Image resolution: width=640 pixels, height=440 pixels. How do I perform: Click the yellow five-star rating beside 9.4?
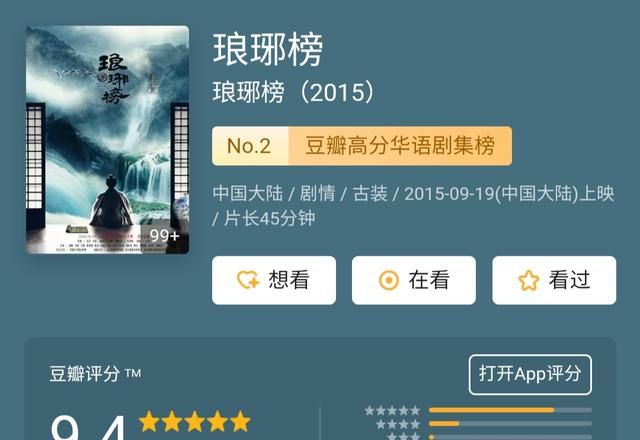(194, 421)
